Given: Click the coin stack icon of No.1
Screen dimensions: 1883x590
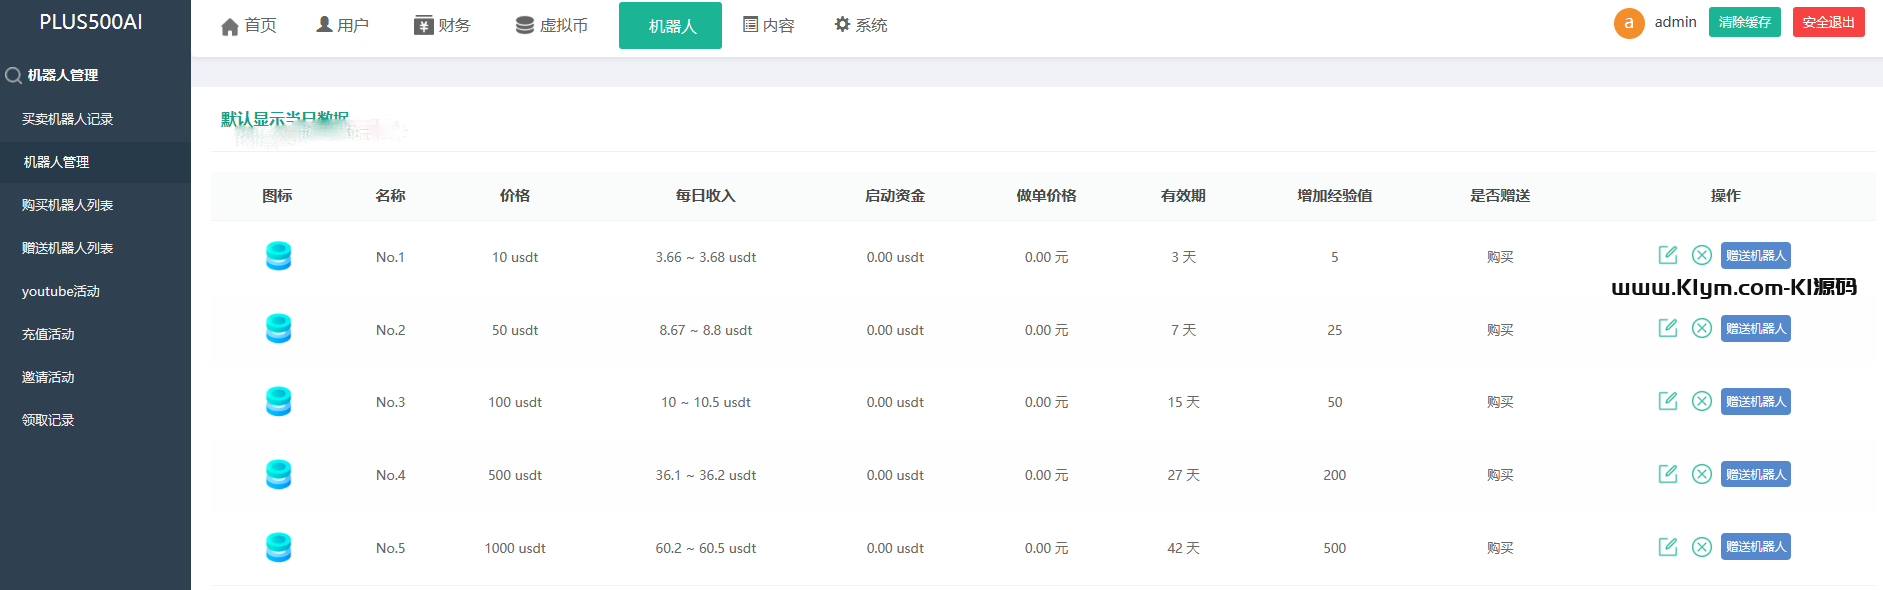Looking at the screenshot, I should click(x=278, y=256).
